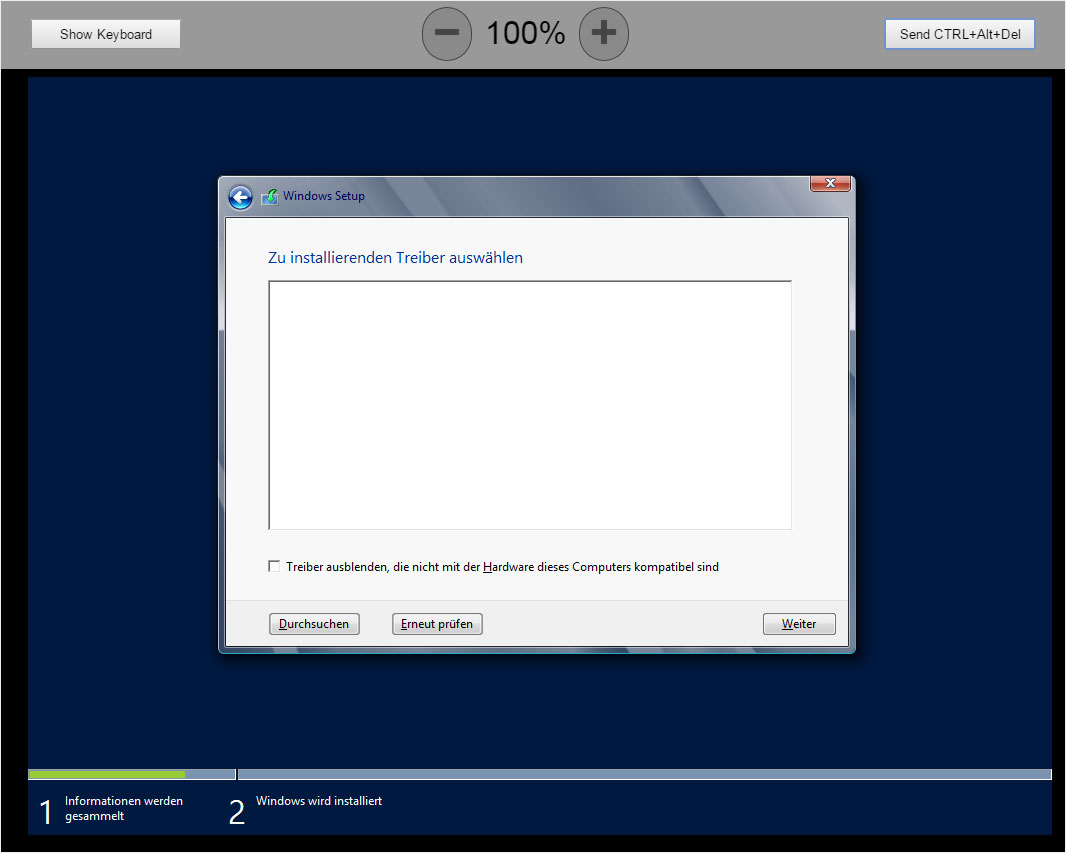Zoom in with the plus button
The image size is (1066, 853).
click(x=604, y=33)
